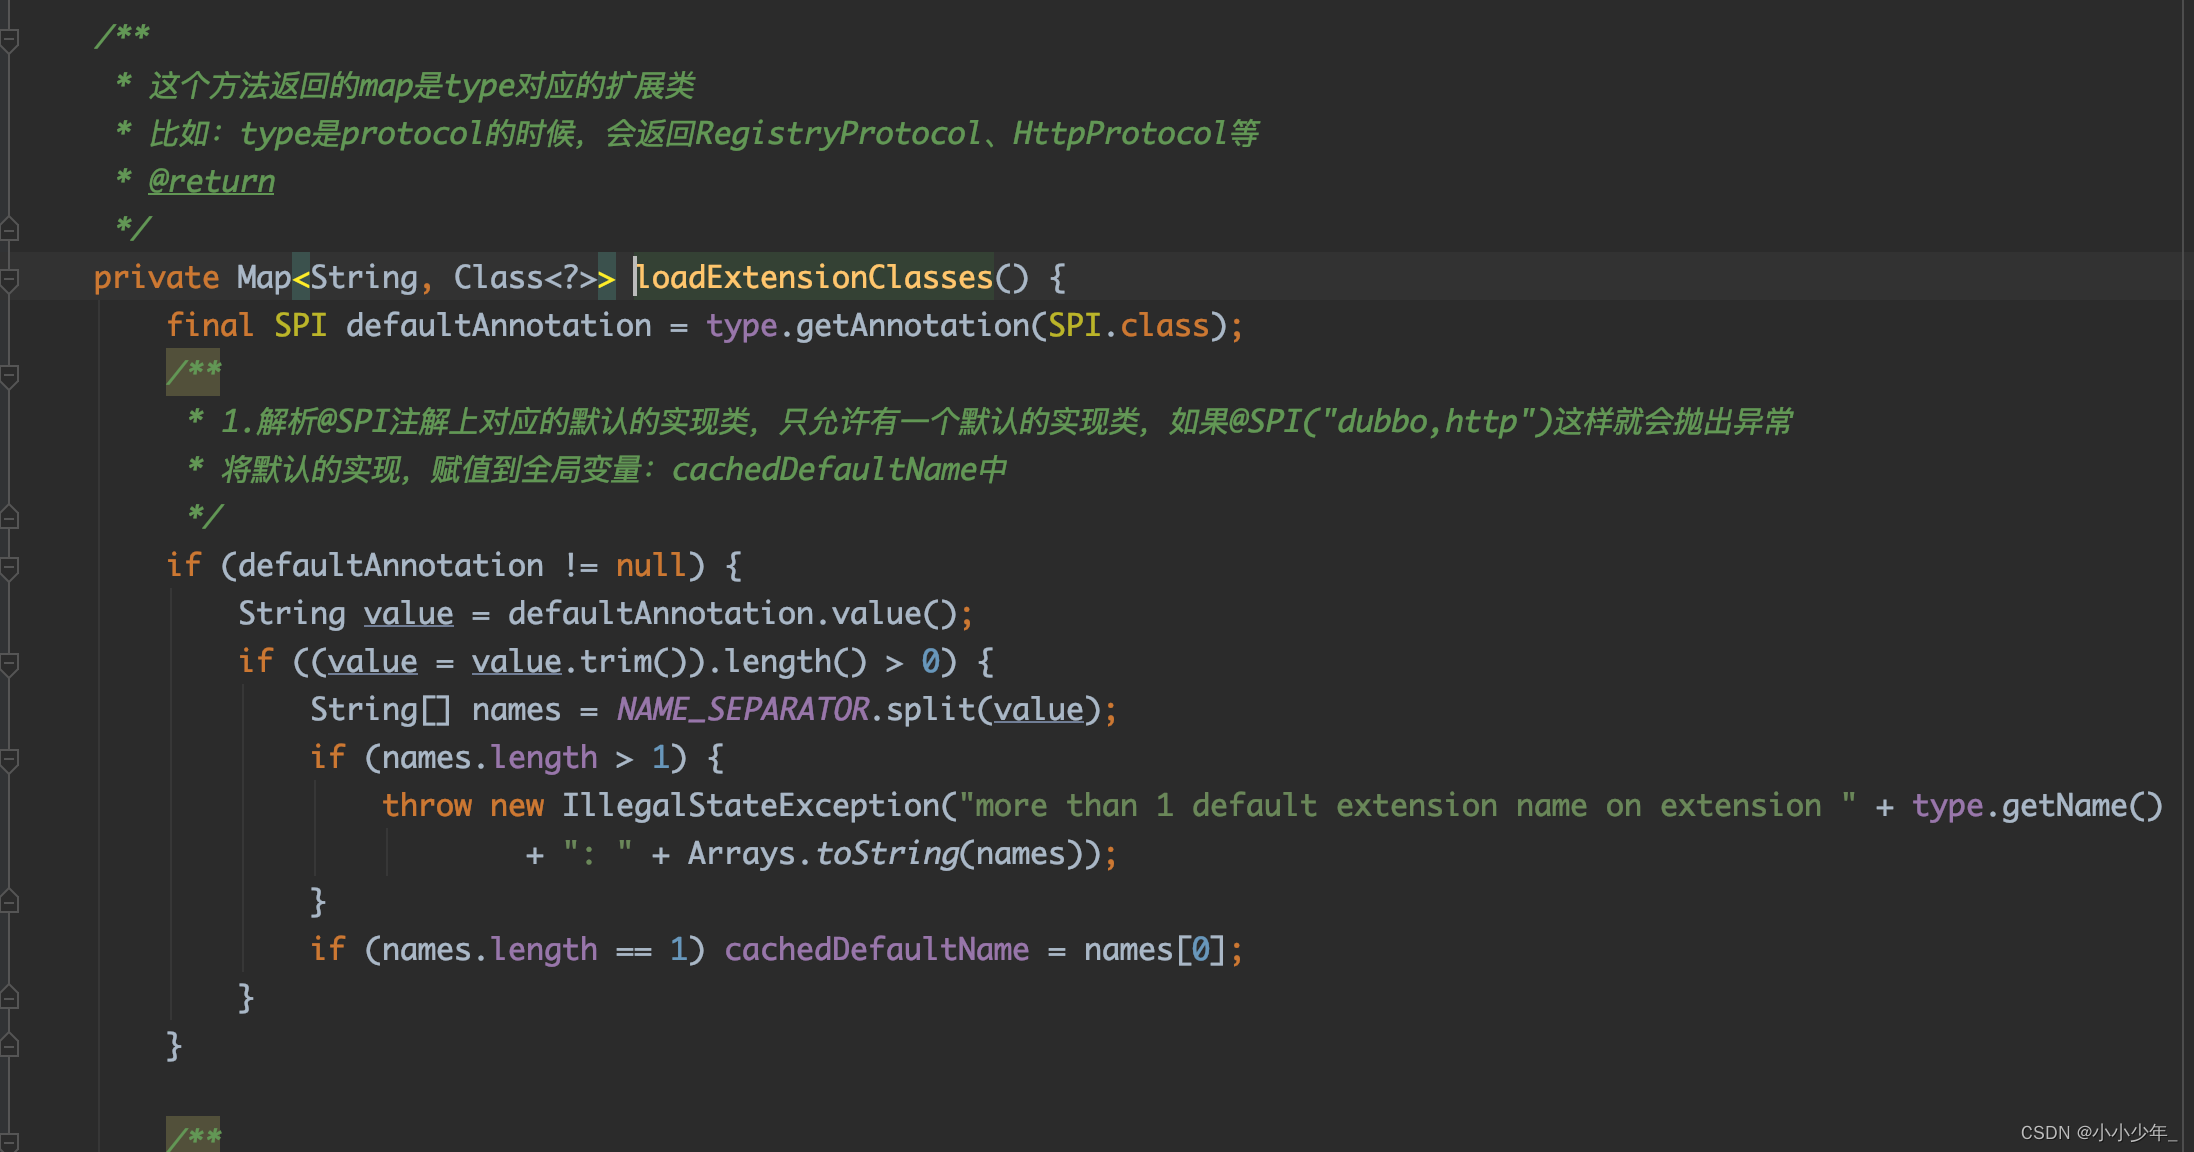Click fold end marker after cachedDefaultName comment
2194x1152 pixels.
pos(10,517)
